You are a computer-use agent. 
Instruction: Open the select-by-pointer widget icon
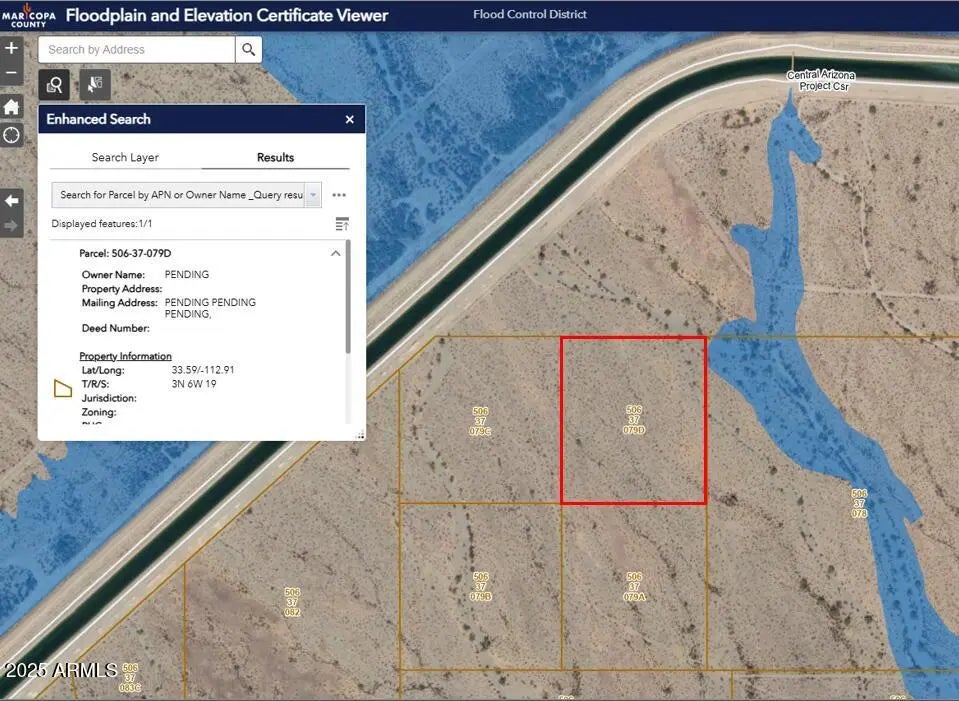(x=95, y=85)
